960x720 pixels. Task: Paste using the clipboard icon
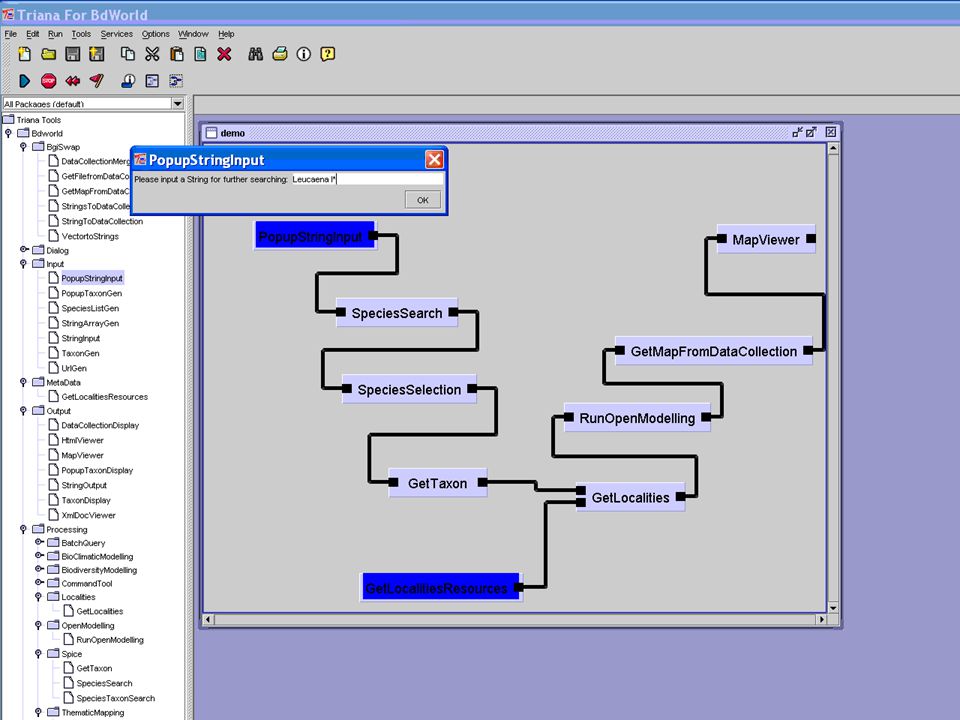[176, 54]
